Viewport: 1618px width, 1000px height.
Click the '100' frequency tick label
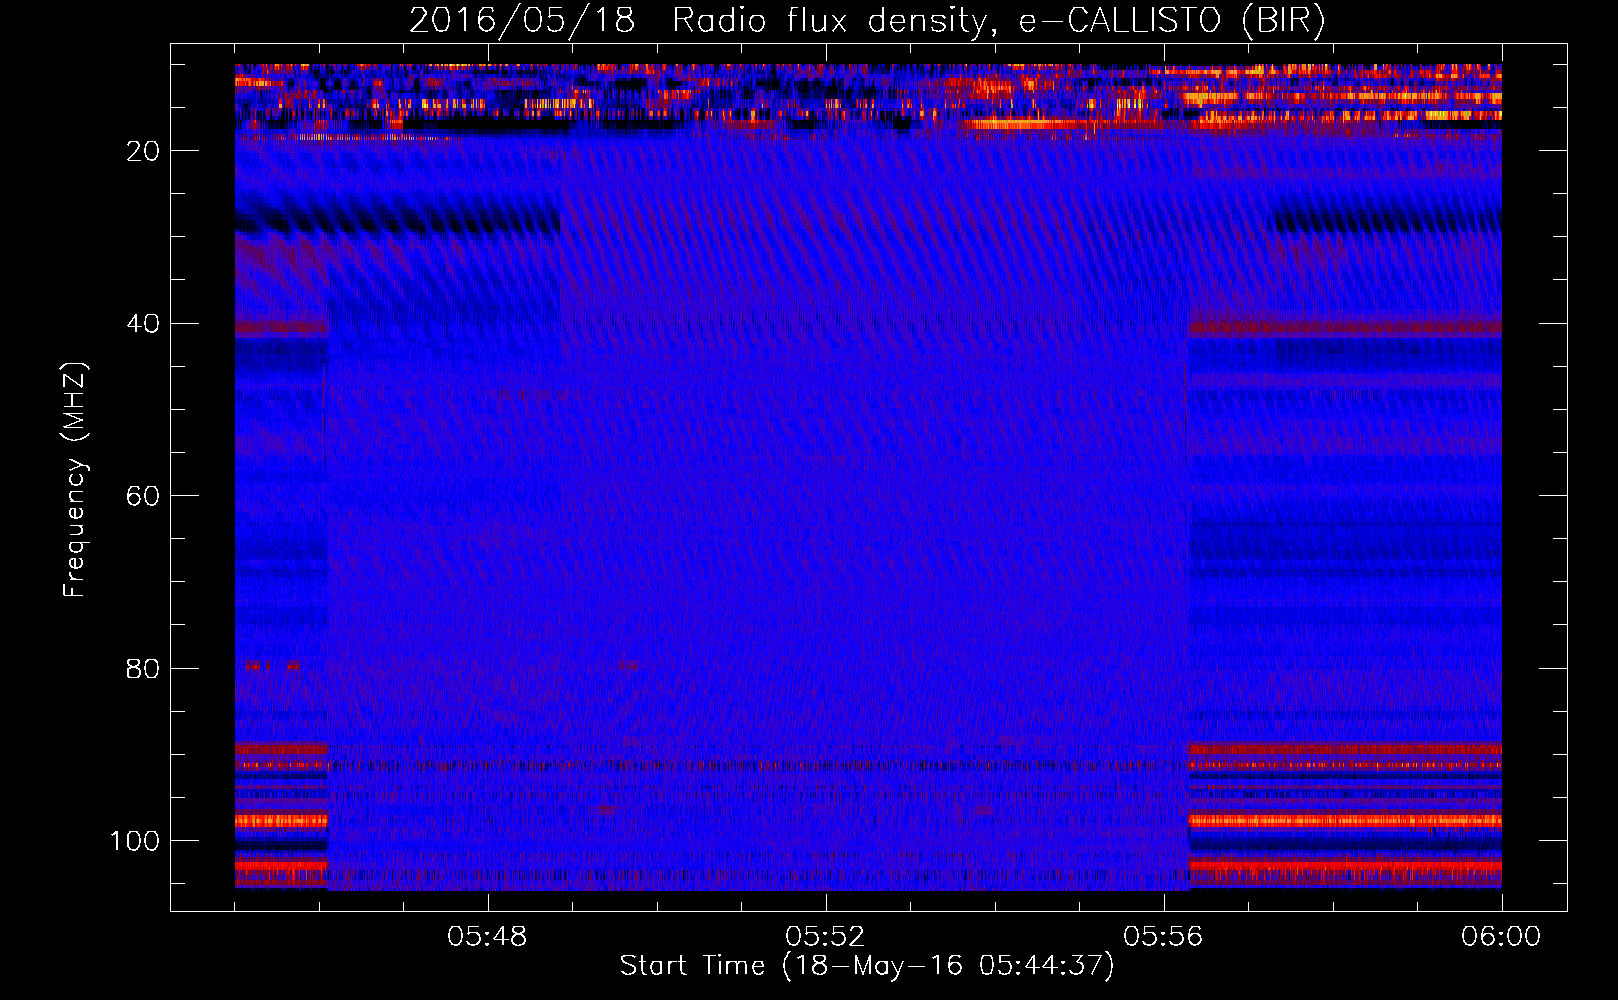[x=135, y=841]
